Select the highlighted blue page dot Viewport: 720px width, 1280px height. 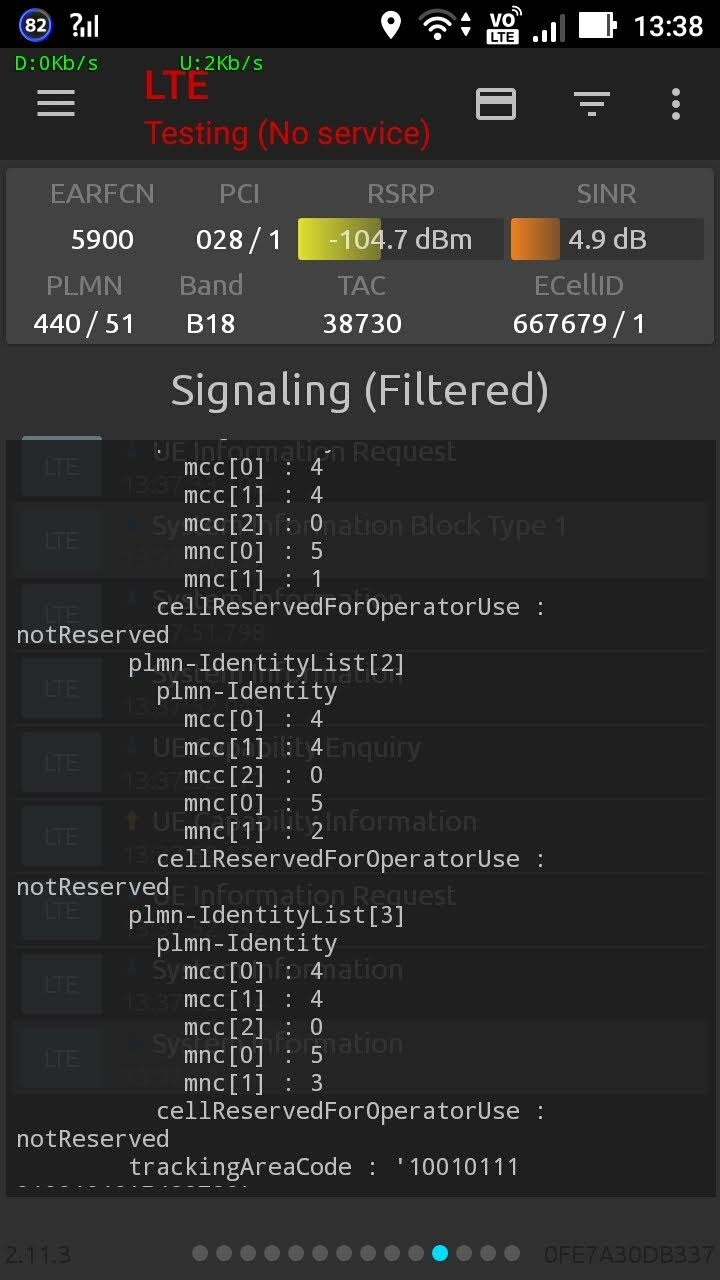pos(440,1253)
